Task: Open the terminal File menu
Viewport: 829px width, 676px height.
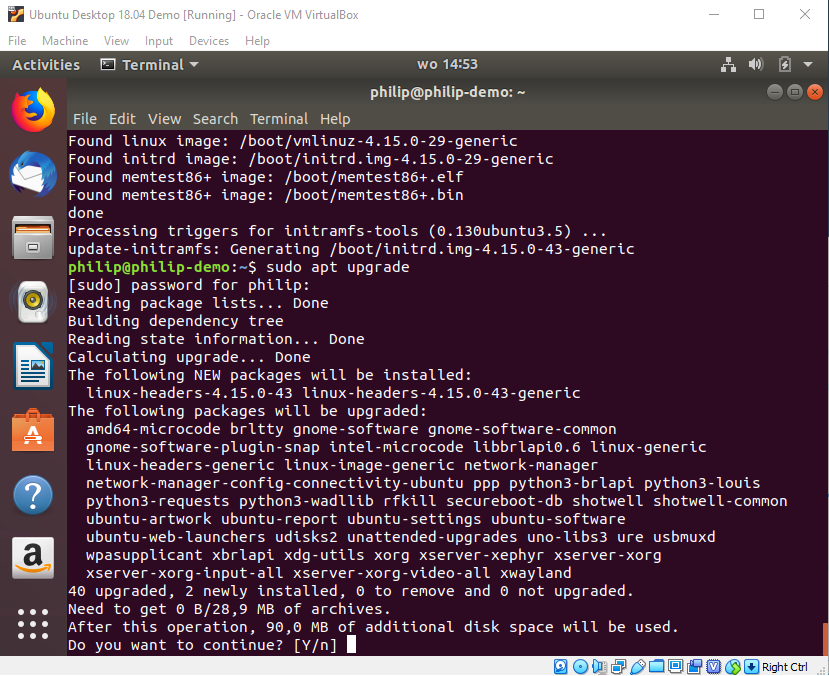Action: [x=85, y=119]
